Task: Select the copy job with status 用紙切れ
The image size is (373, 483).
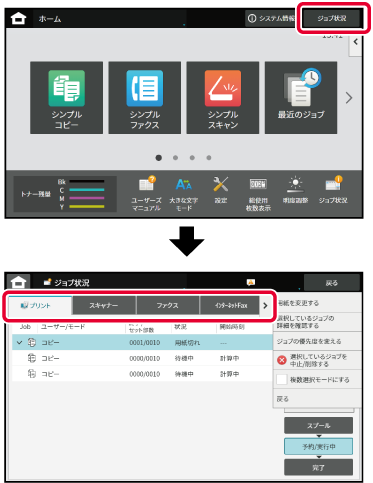Action: pos(142,342)
